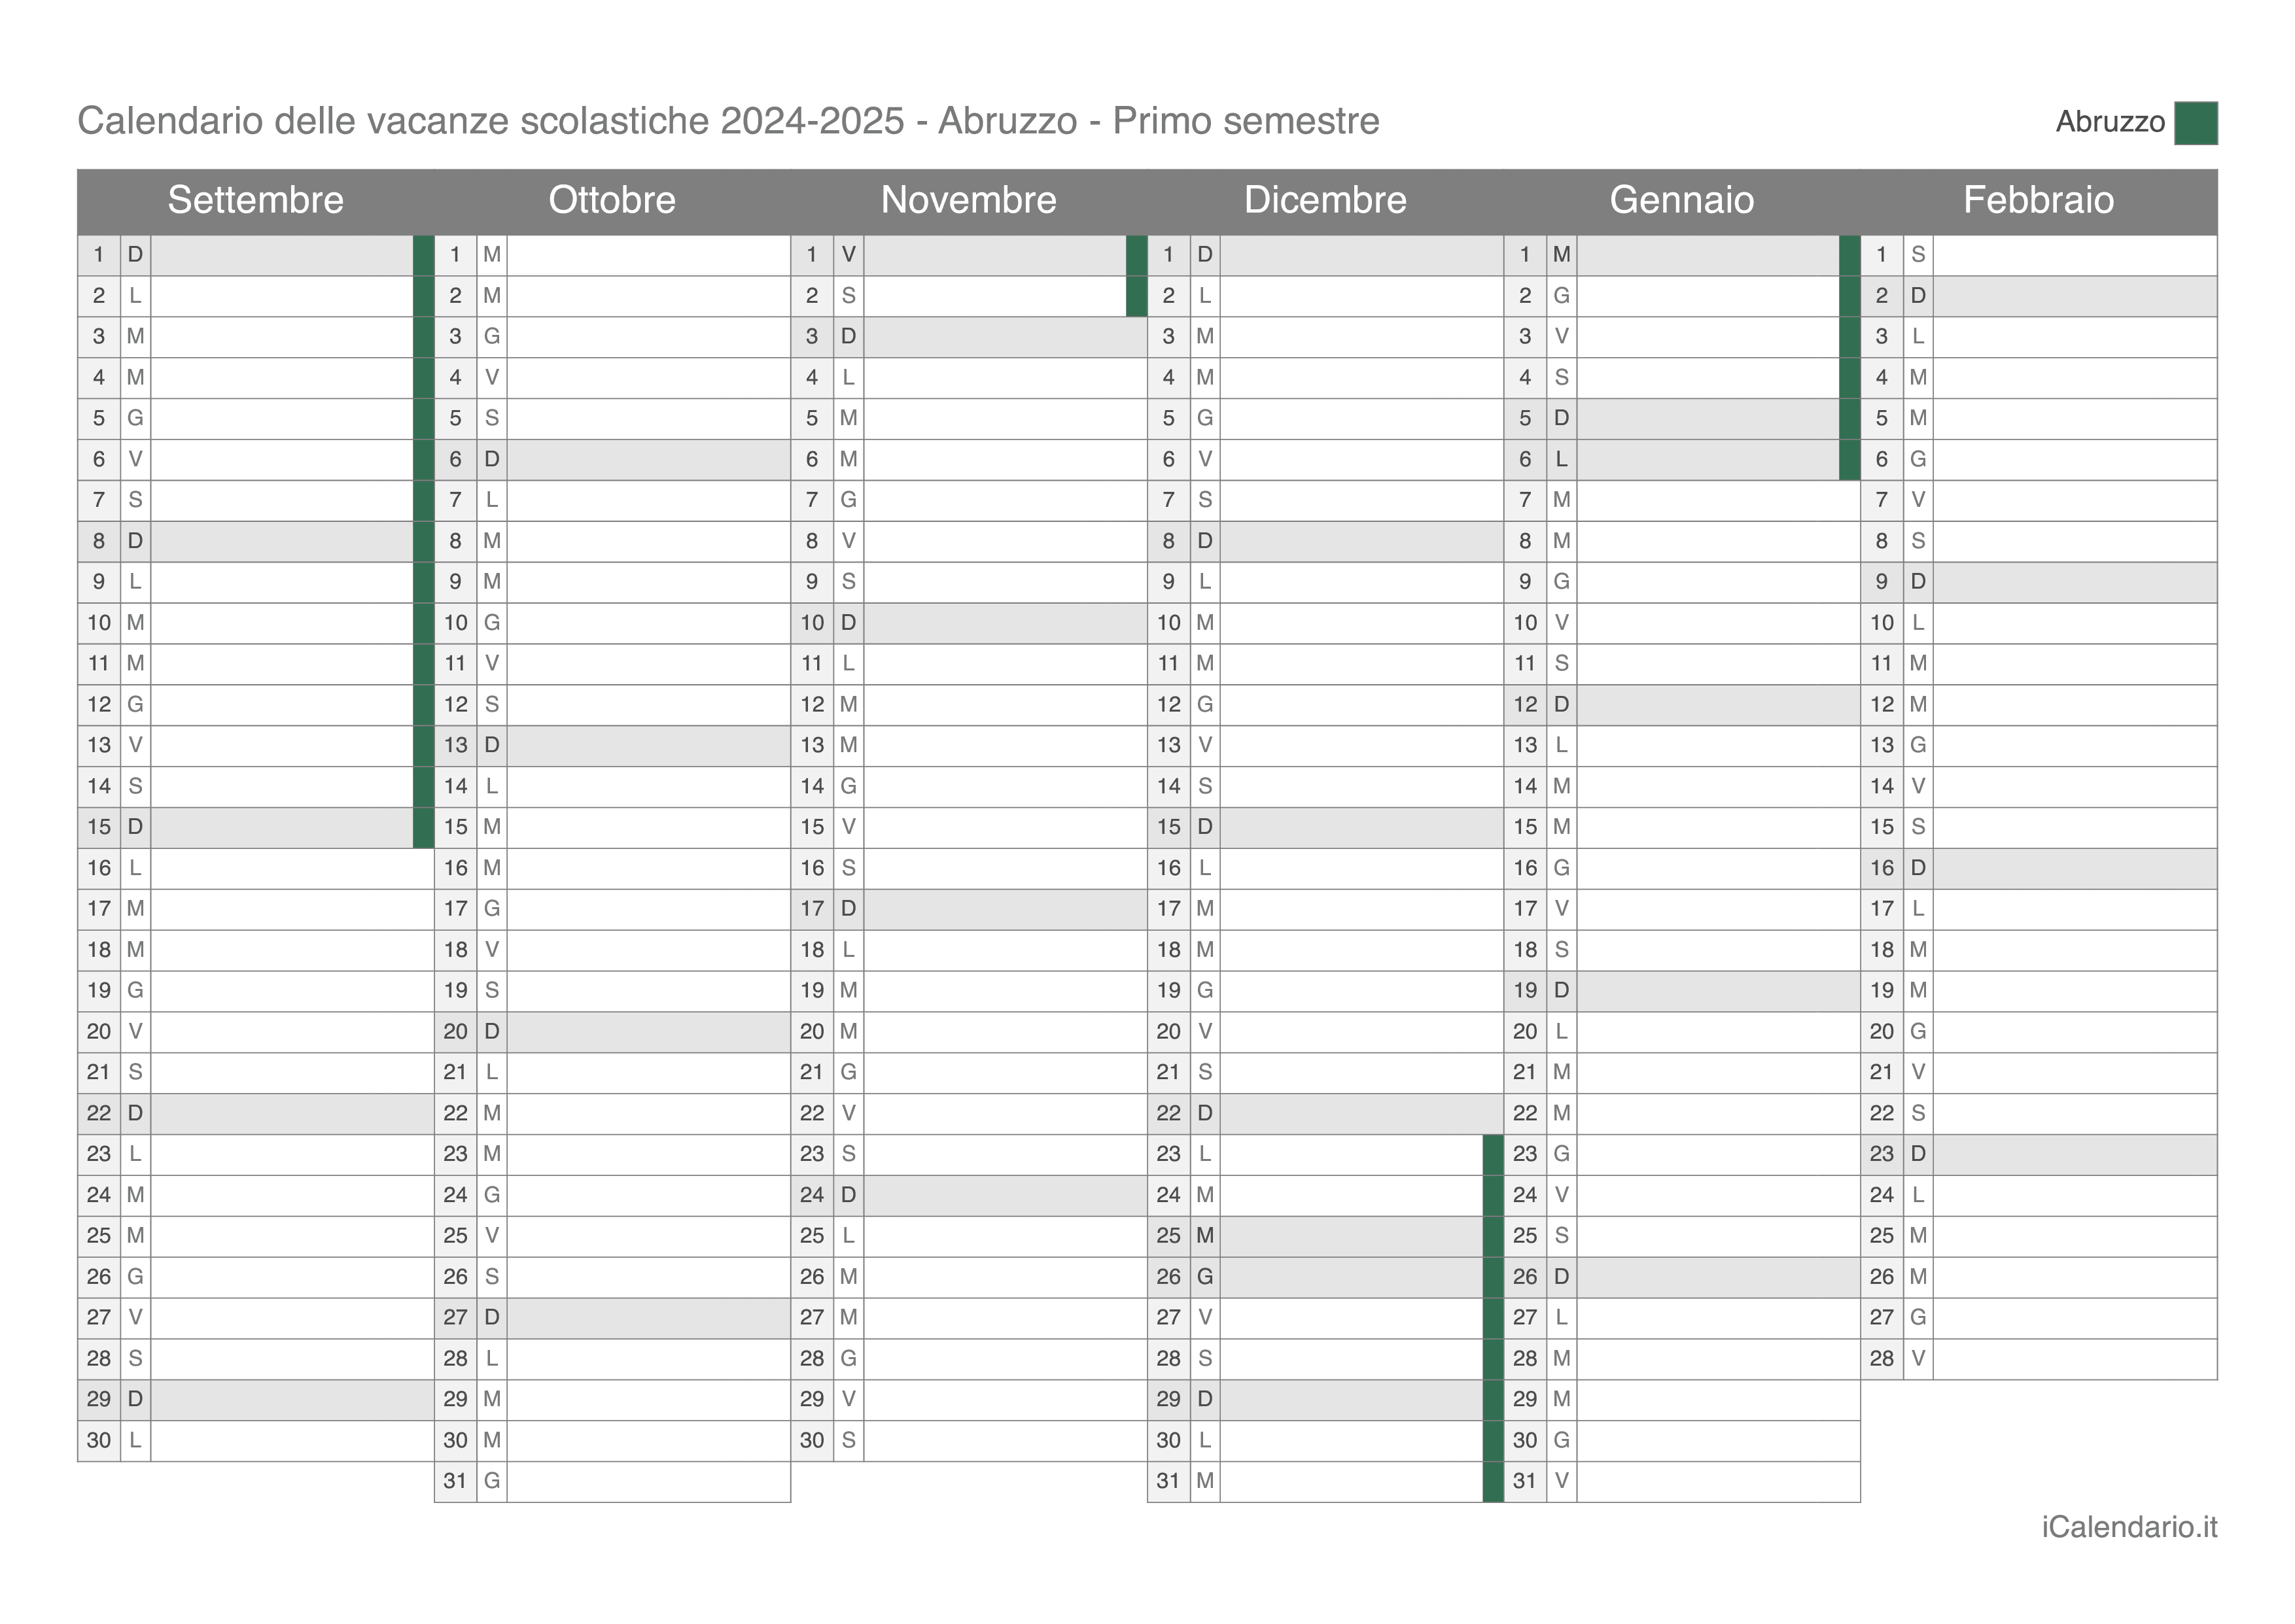Click day 1 number in Febbraio
The width and height of the screenshot is (2295, 1624).
(x=1882, y=255)
